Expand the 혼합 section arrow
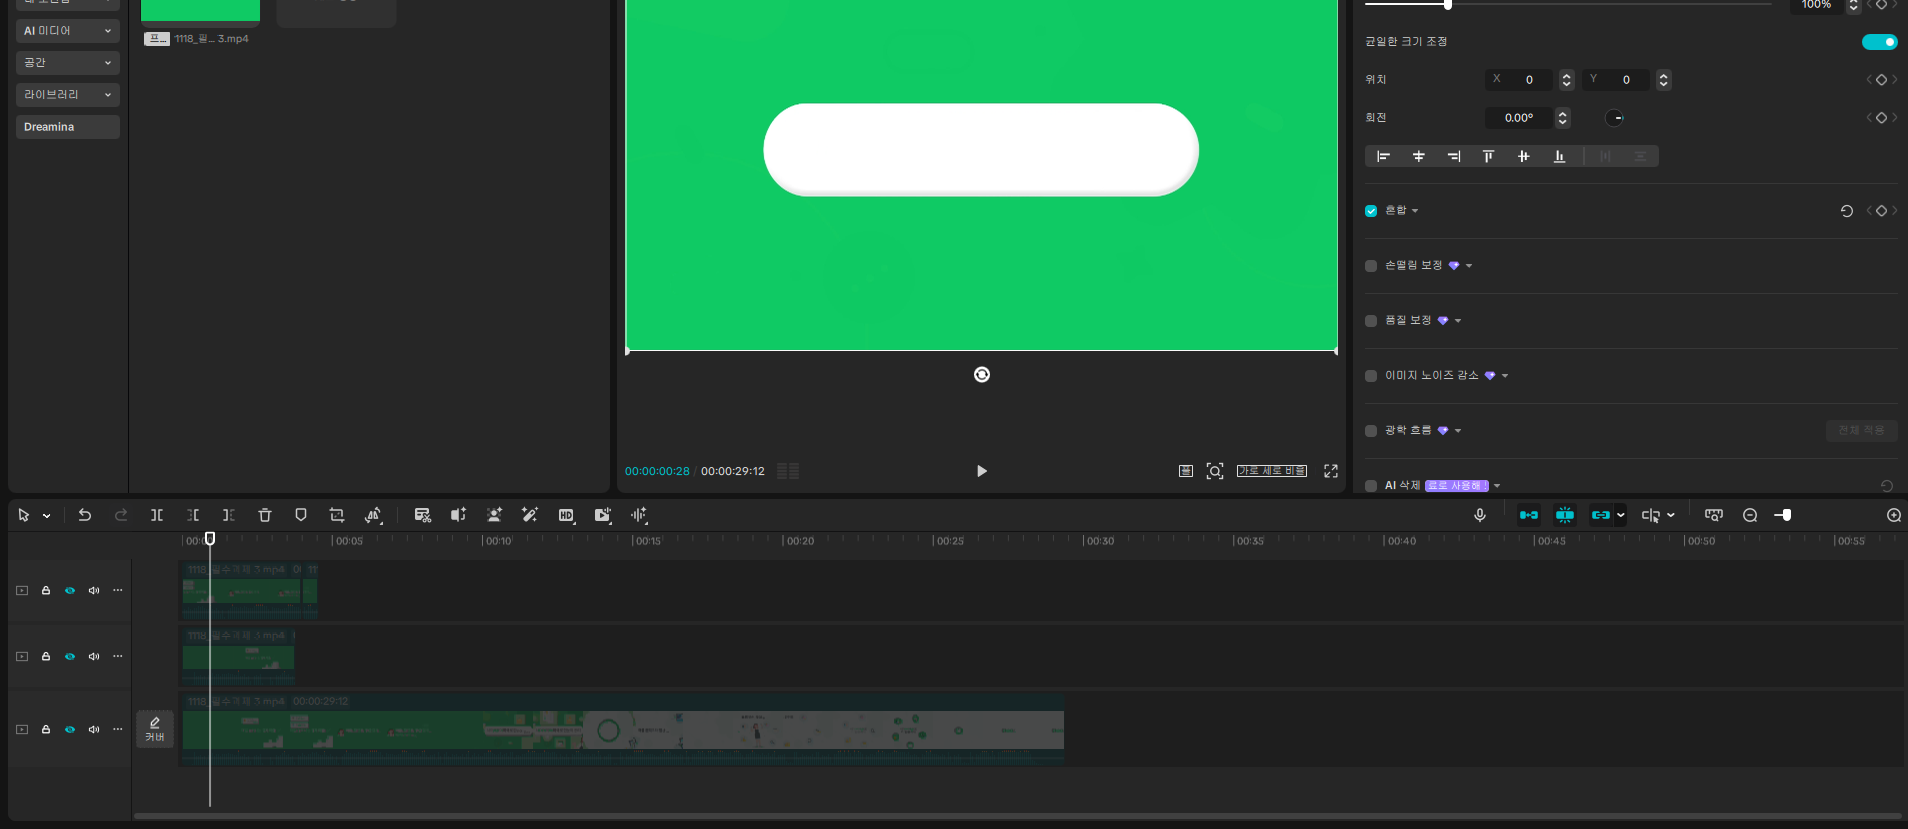This screenshot has width=1908, height=829. (1415, 211)
